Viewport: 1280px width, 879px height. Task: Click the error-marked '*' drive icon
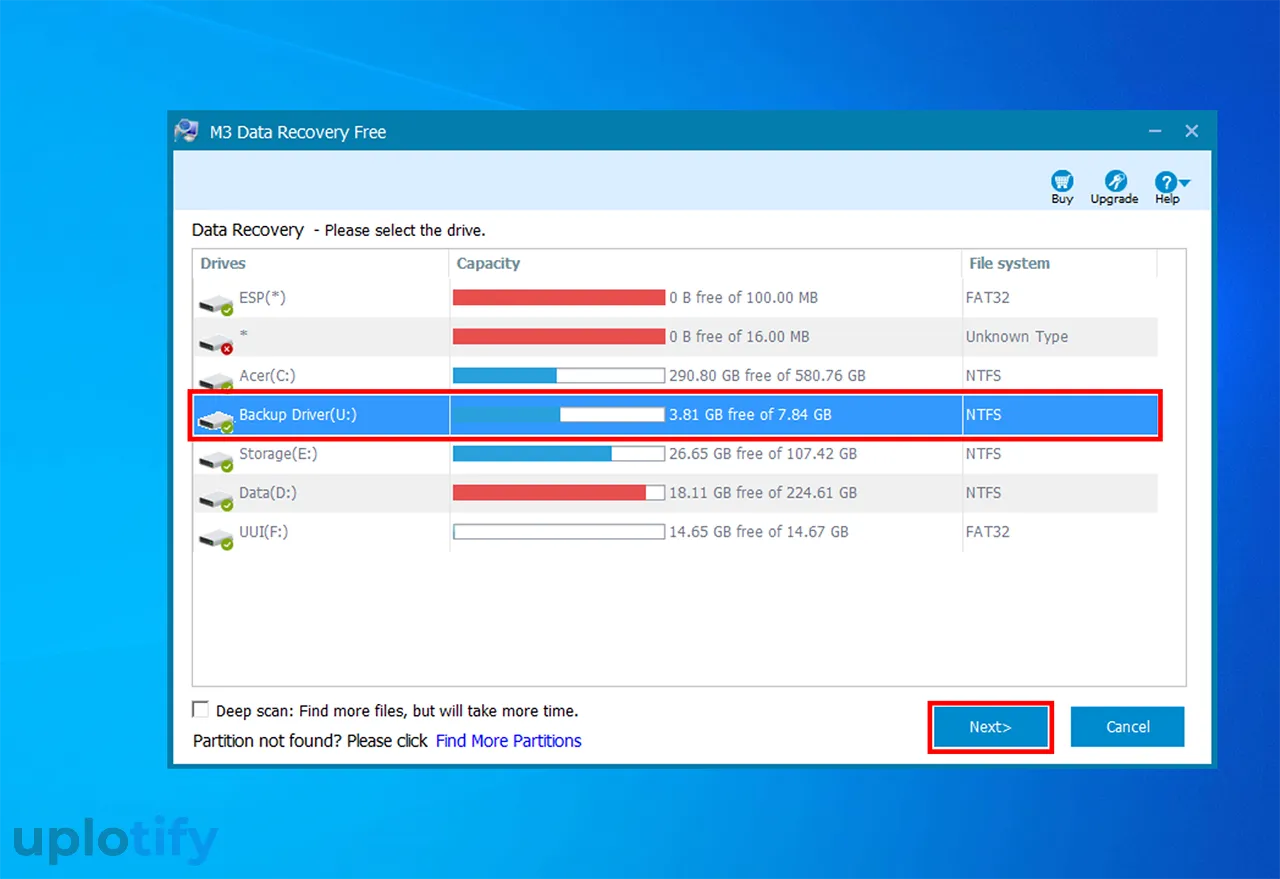click(216, 342)
